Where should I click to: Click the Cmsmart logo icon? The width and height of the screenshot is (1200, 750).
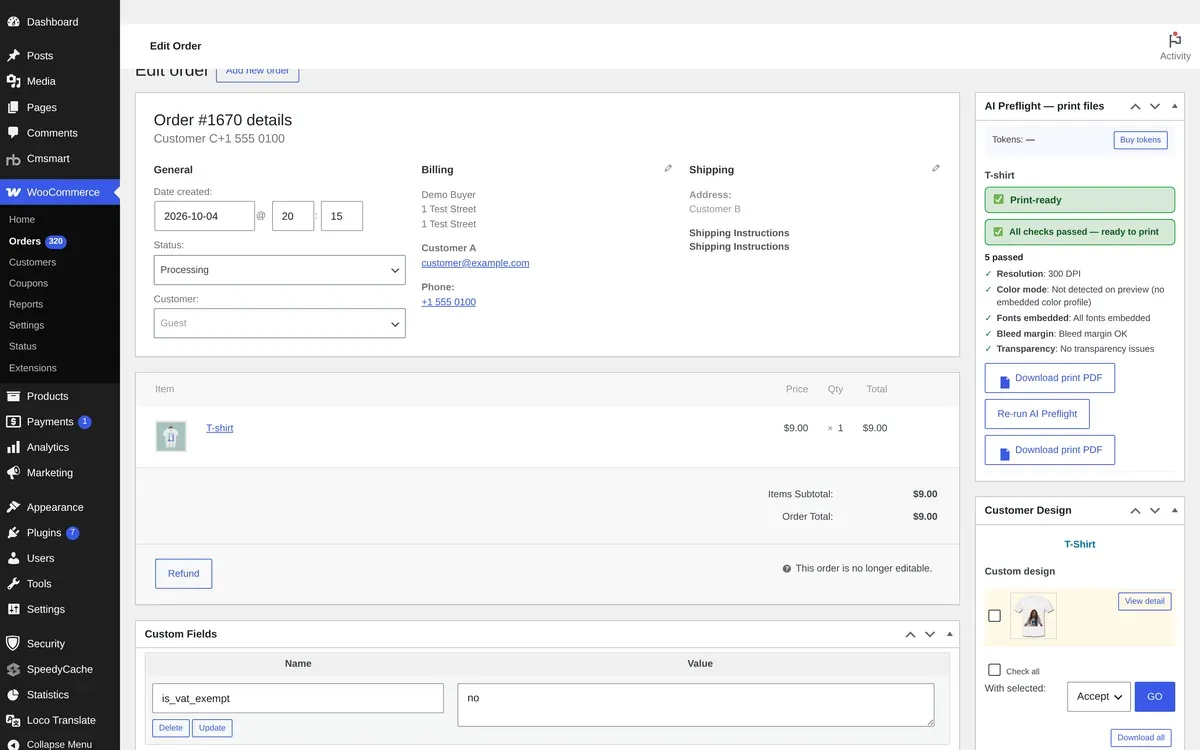tap(13, 158)
